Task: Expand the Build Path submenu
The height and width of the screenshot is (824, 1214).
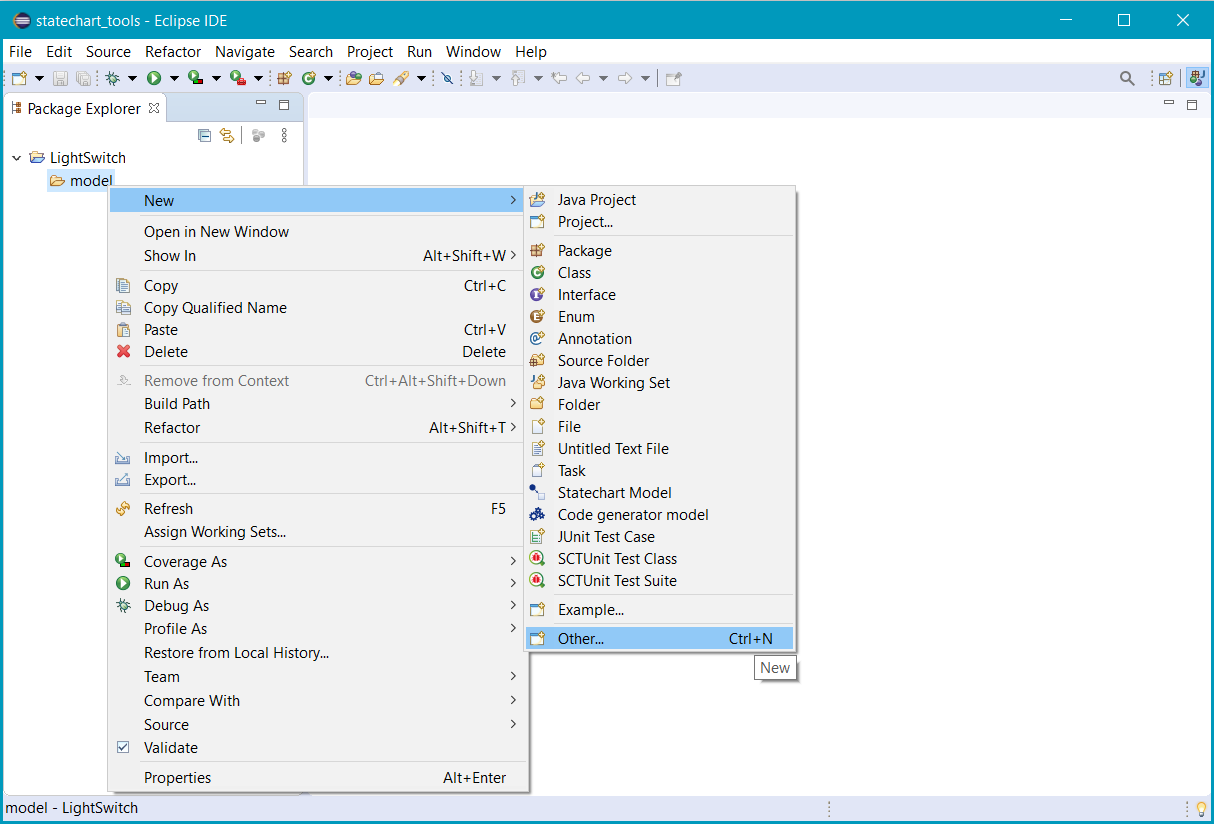Action: [317, 404]
